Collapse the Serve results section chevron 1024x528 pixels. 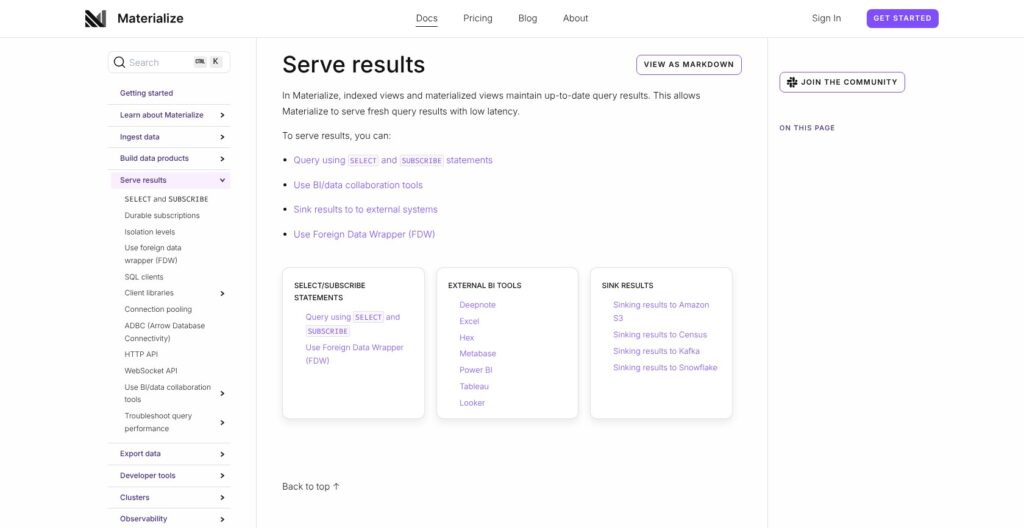223,180
